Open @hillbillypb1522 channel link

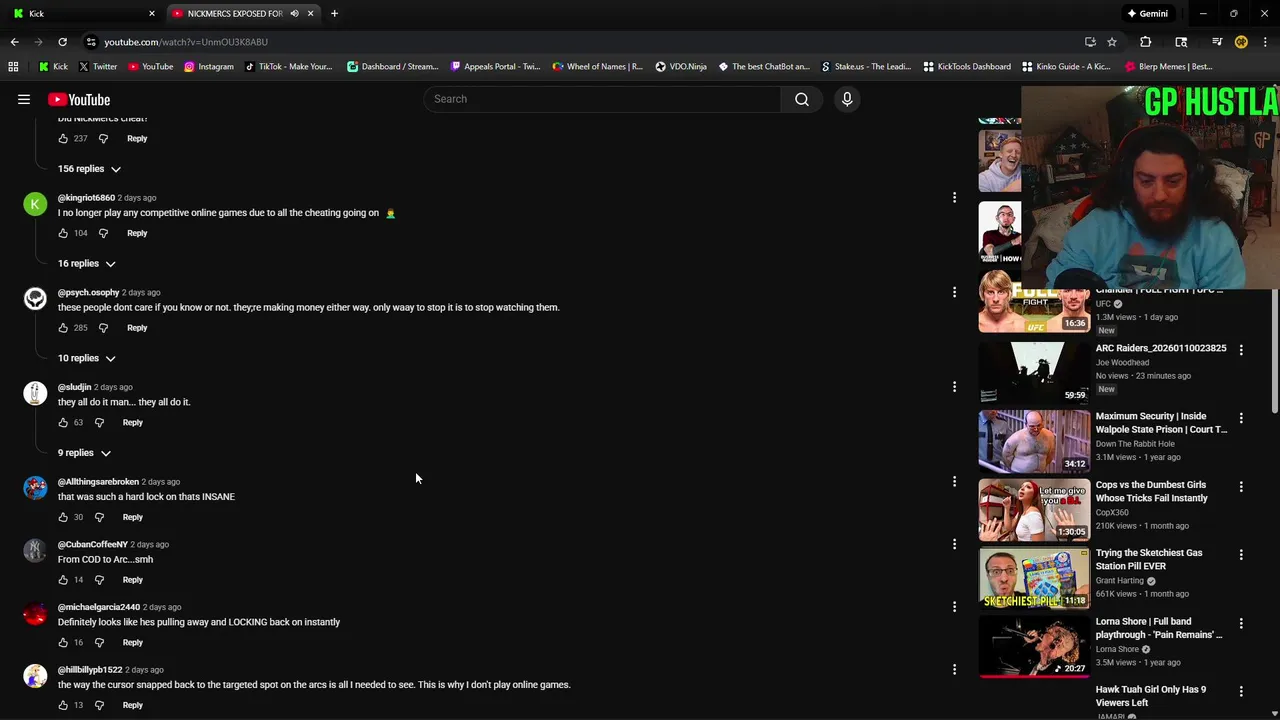pyautogui.click(x=90, y=670)
